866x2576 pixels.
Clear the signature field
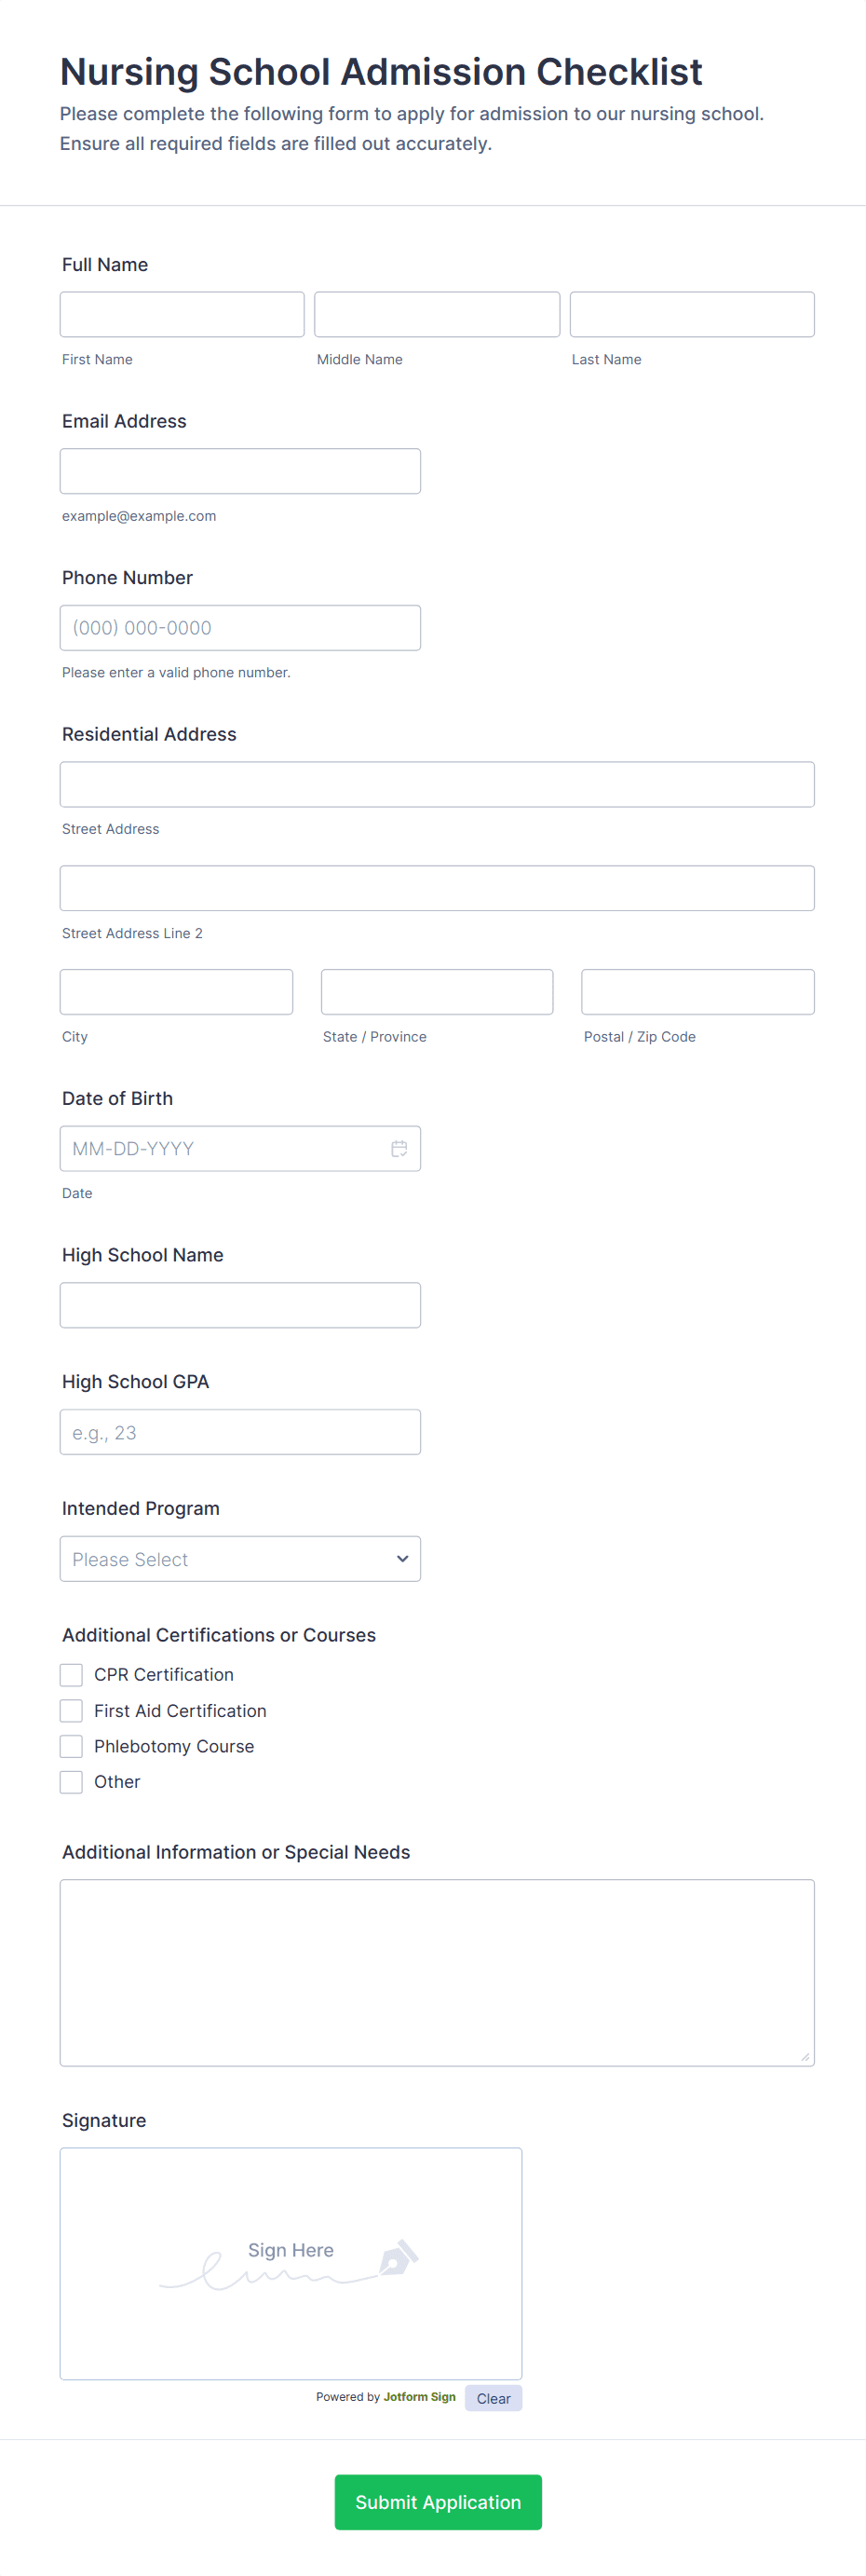pos(493,2397)
